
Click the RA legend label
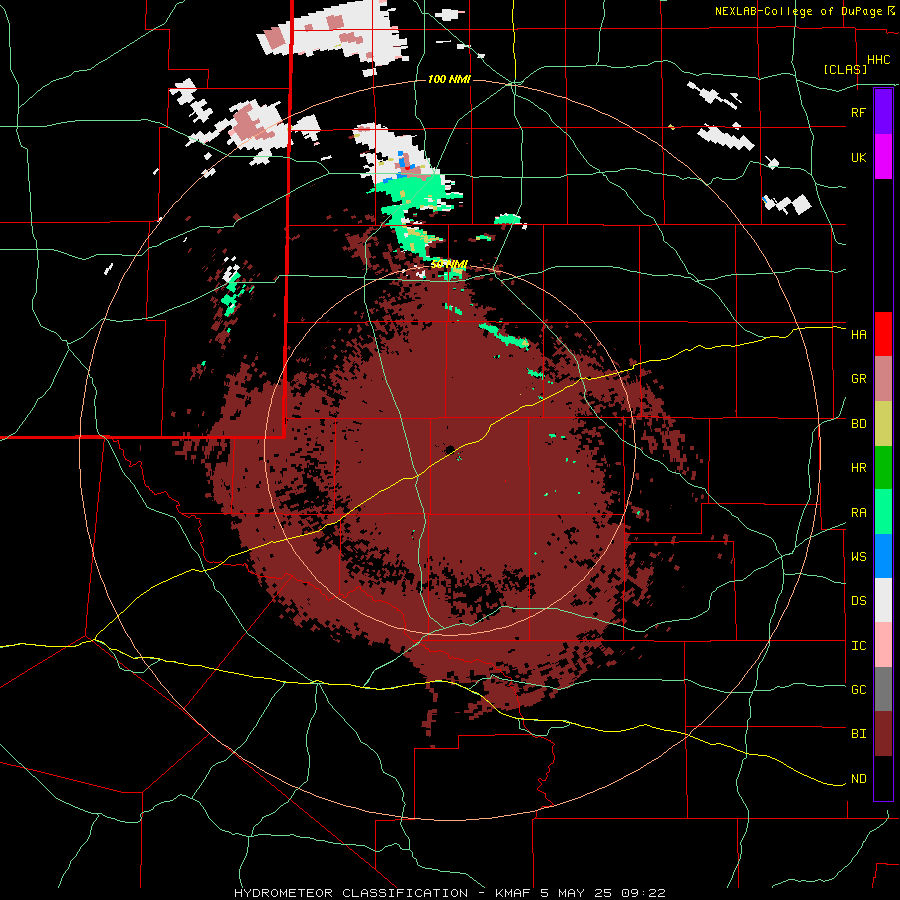858,513
